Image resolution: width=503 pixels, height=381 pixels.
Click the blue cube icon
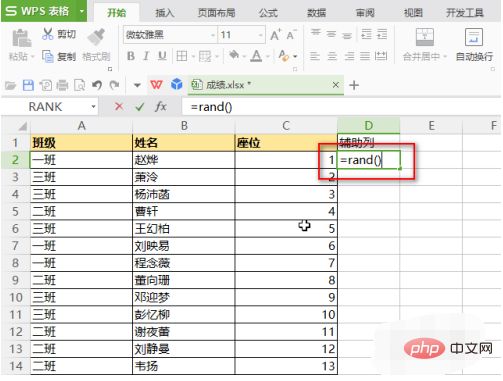(x=177, y=85)
